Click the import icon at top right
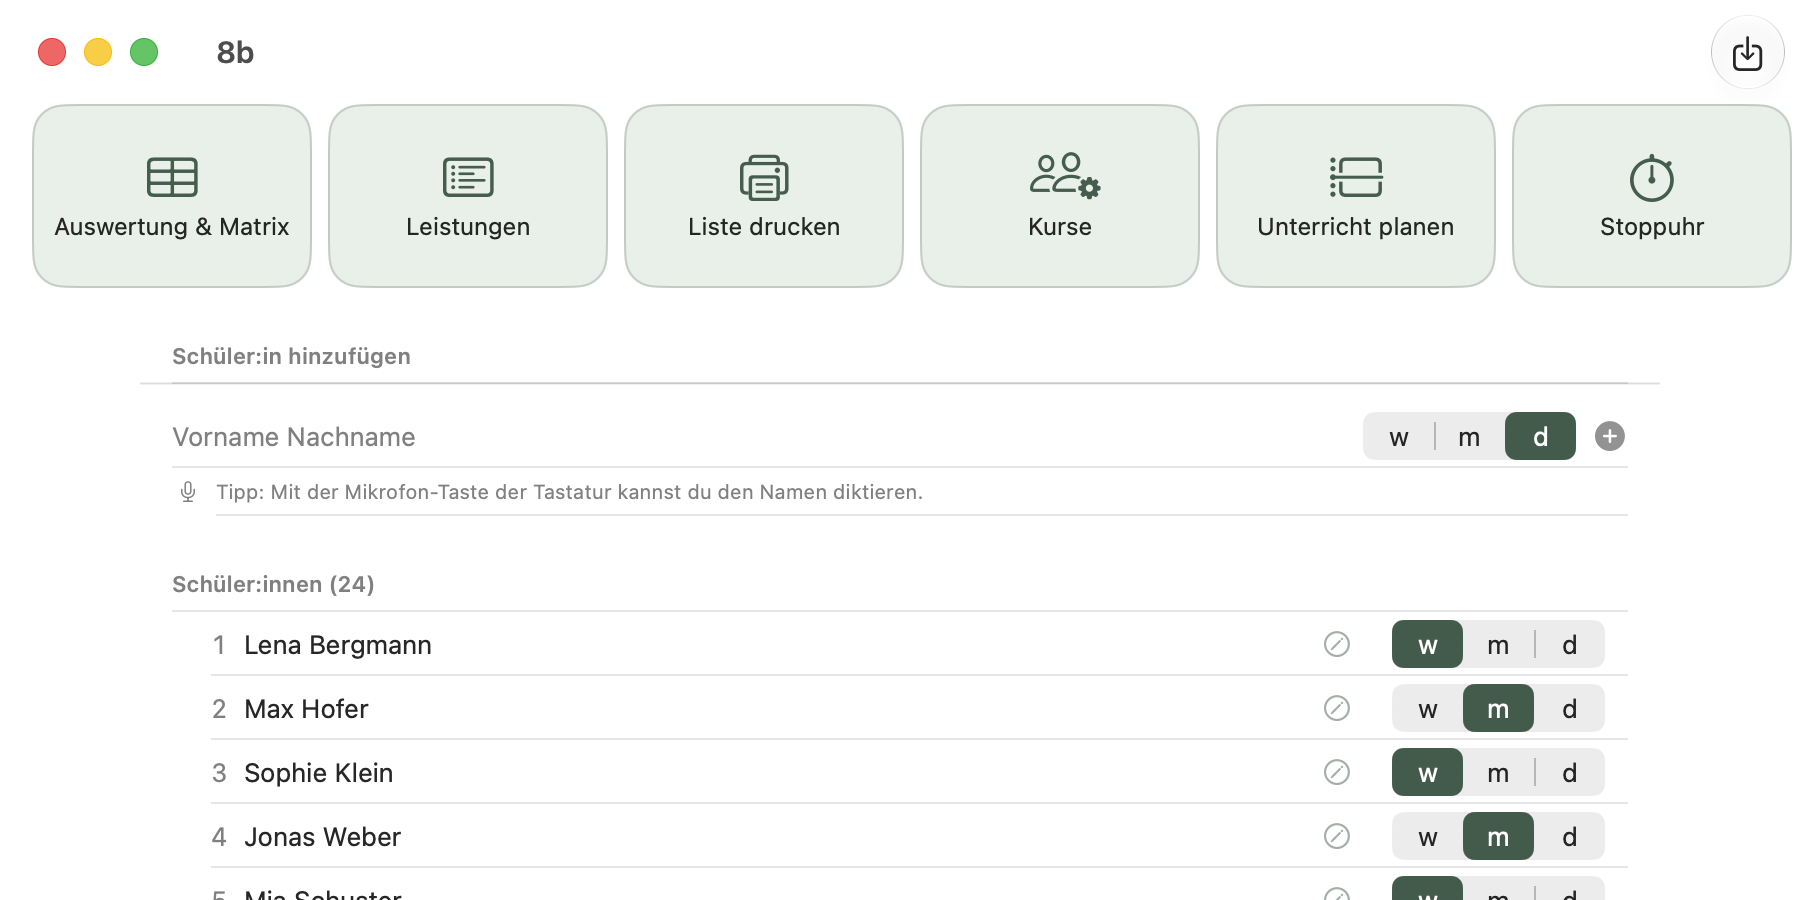Viewport: 1800px width, 900px height. (1748, 53)
